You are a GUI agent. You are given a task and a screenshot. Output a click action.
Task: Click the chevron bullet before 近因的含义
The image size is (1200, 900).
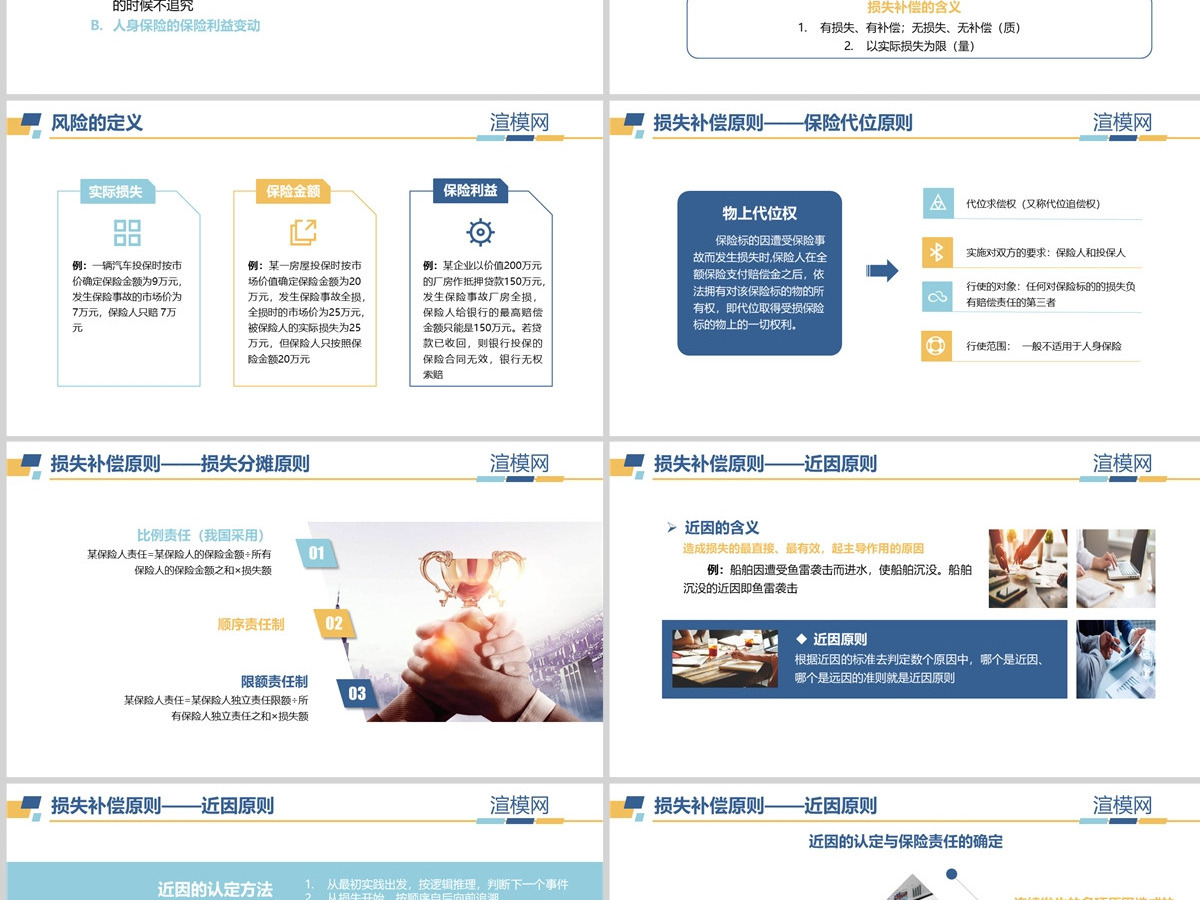[x=672, y=527]
